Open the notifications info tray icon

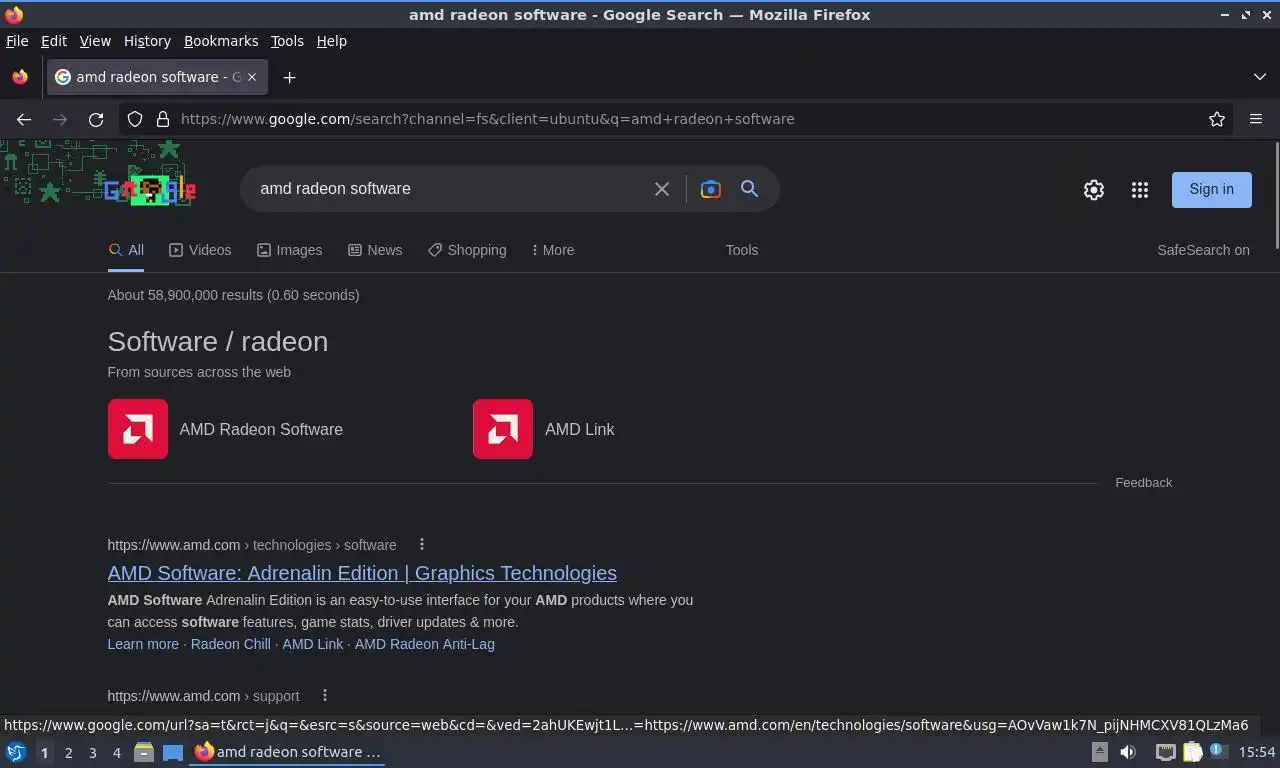[1218, 750]
